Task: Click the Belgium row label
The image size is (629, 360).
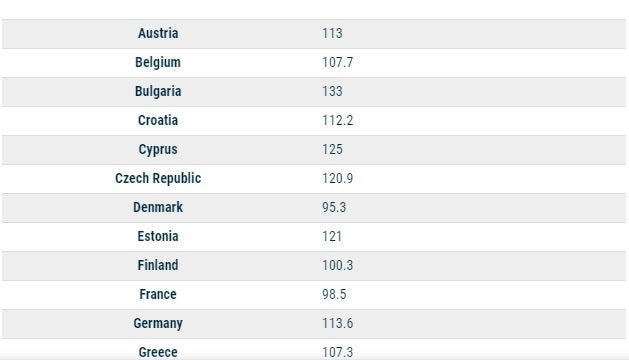Action: (x=158, y=62)
